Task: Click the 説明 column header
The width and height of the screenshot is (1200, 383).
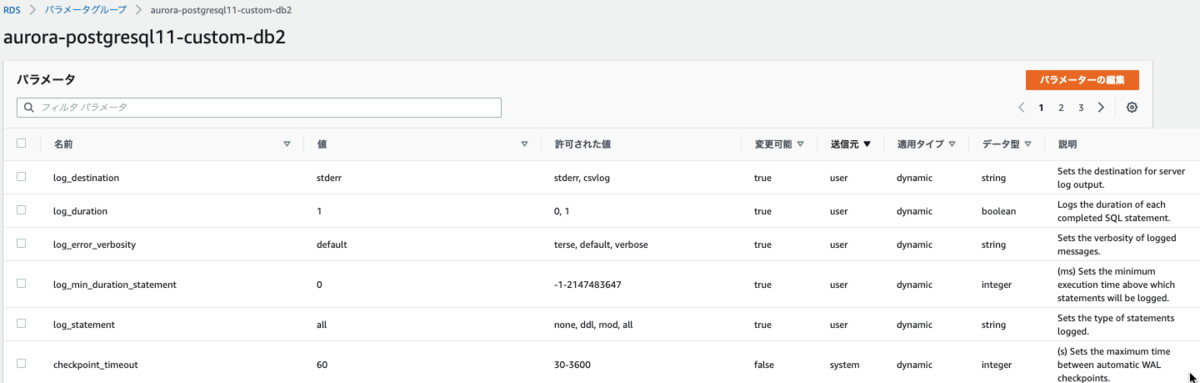Action: (x=1067, y=144)
